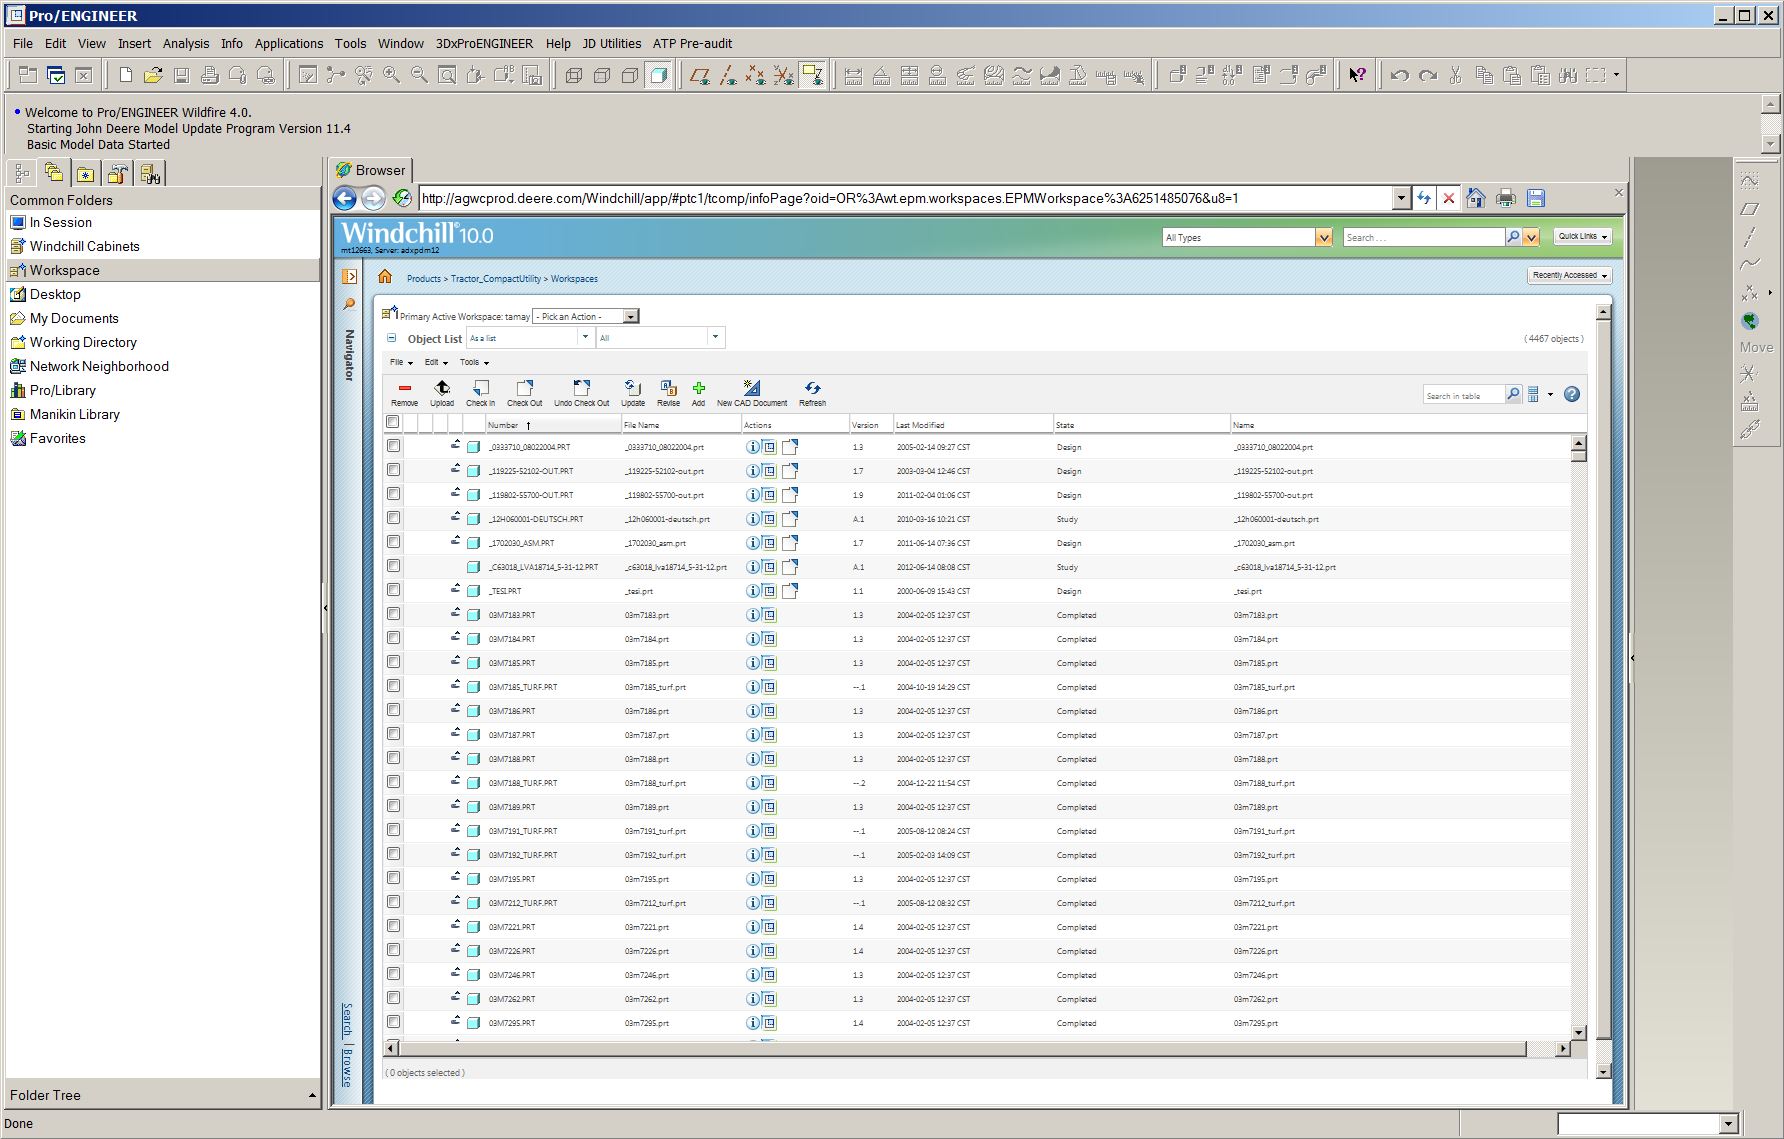
Task: Click the browser Back arrow button
Action: (345, 198)
